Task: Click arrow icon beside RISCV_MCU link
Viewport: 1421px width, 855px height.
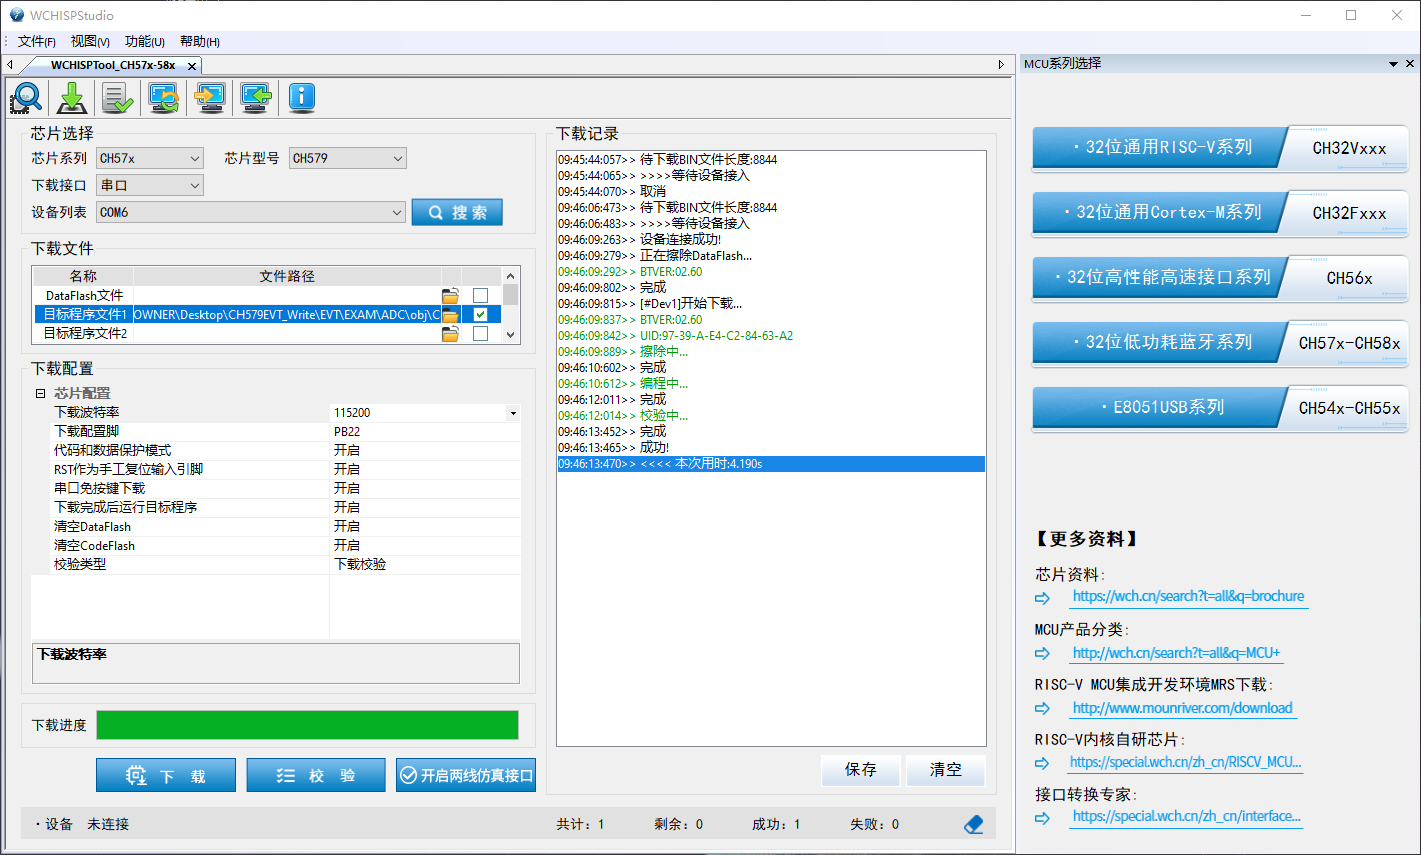Action: click(1043, 763)
